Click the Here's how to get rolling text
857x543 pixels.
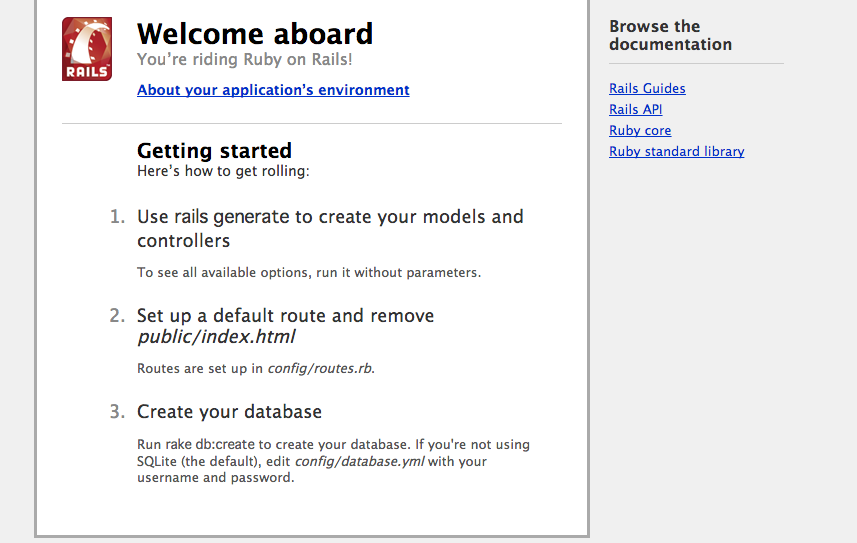(x=223, y=171)
